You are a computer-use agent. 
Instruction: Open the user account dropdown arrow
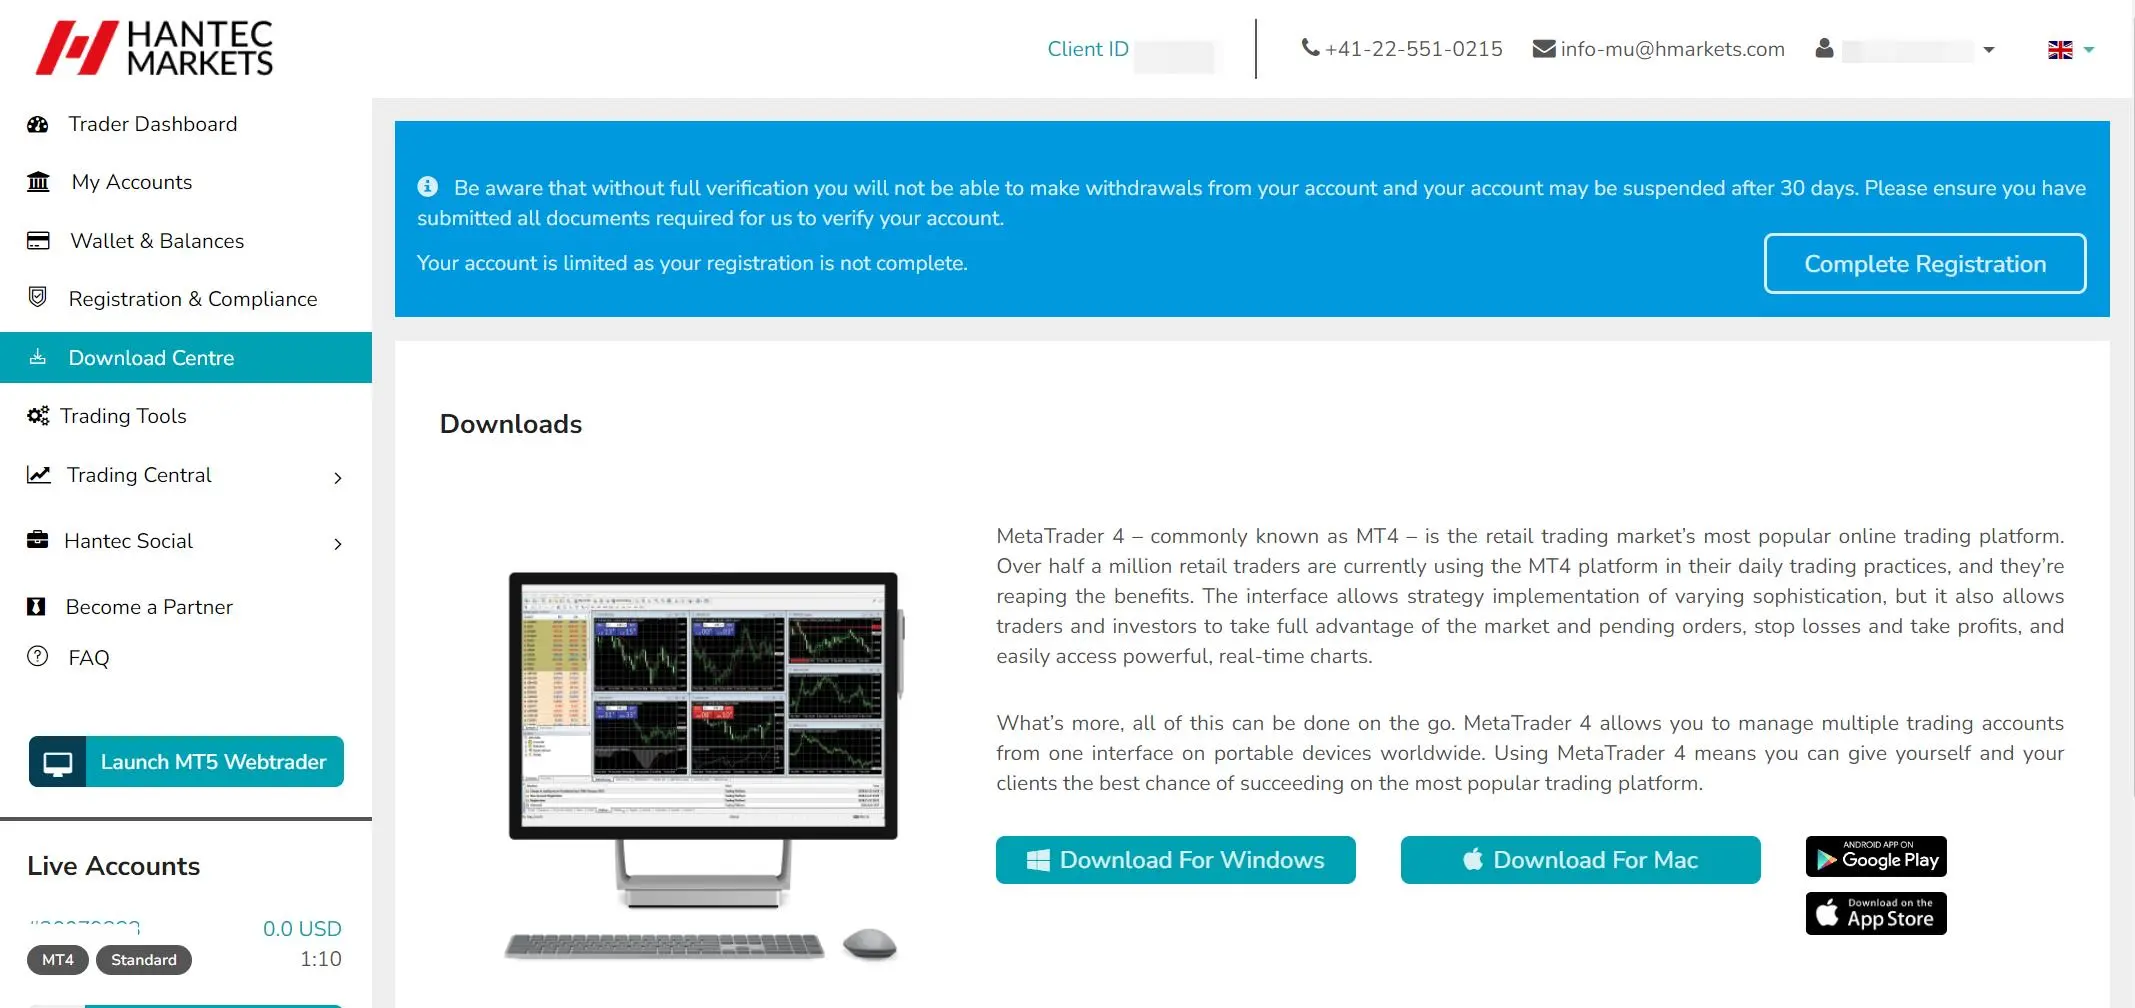(1988, 50)
